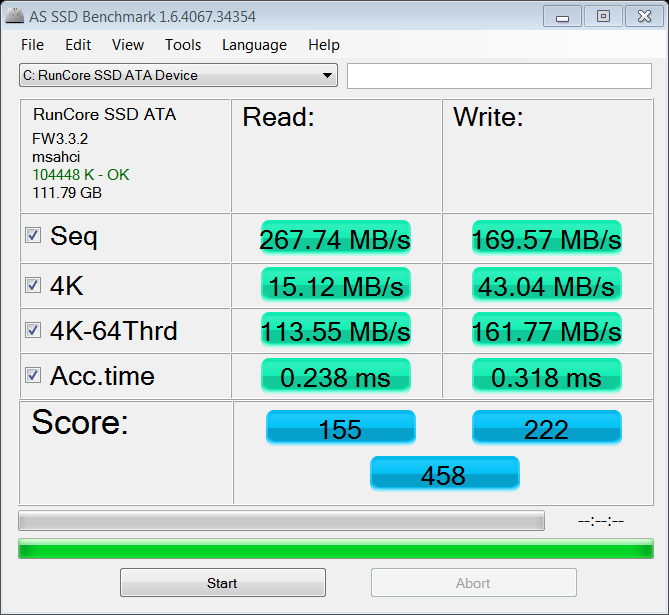Open the Tools menu

pyautogui.click(x=183, y=45)
